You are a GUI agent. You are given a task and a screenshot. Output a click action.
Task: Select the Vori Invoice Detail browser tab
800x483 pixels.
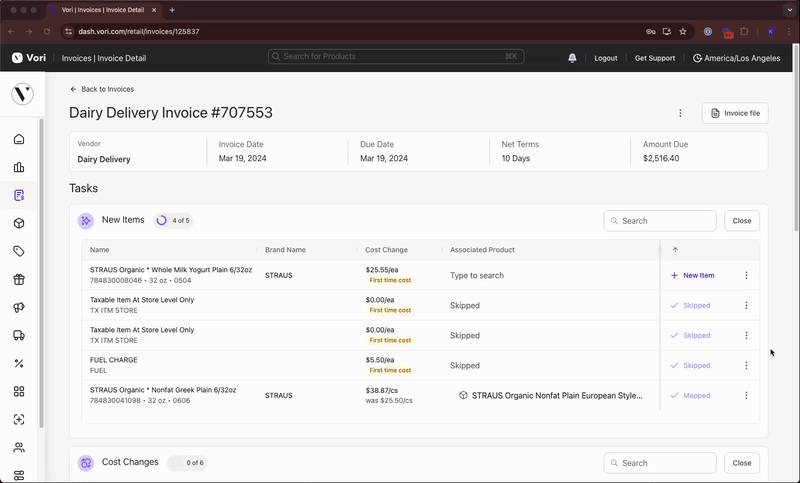[103, 10]
